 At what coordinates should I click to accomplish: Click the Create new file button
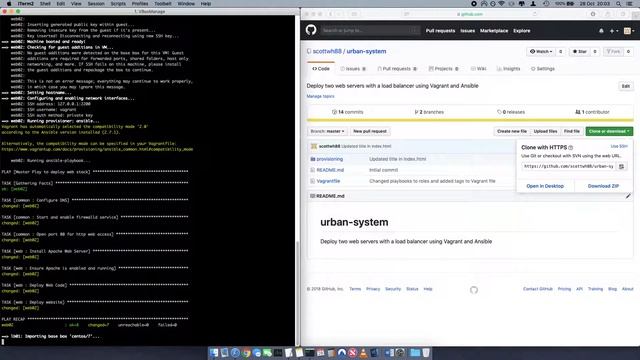point(512,131)
